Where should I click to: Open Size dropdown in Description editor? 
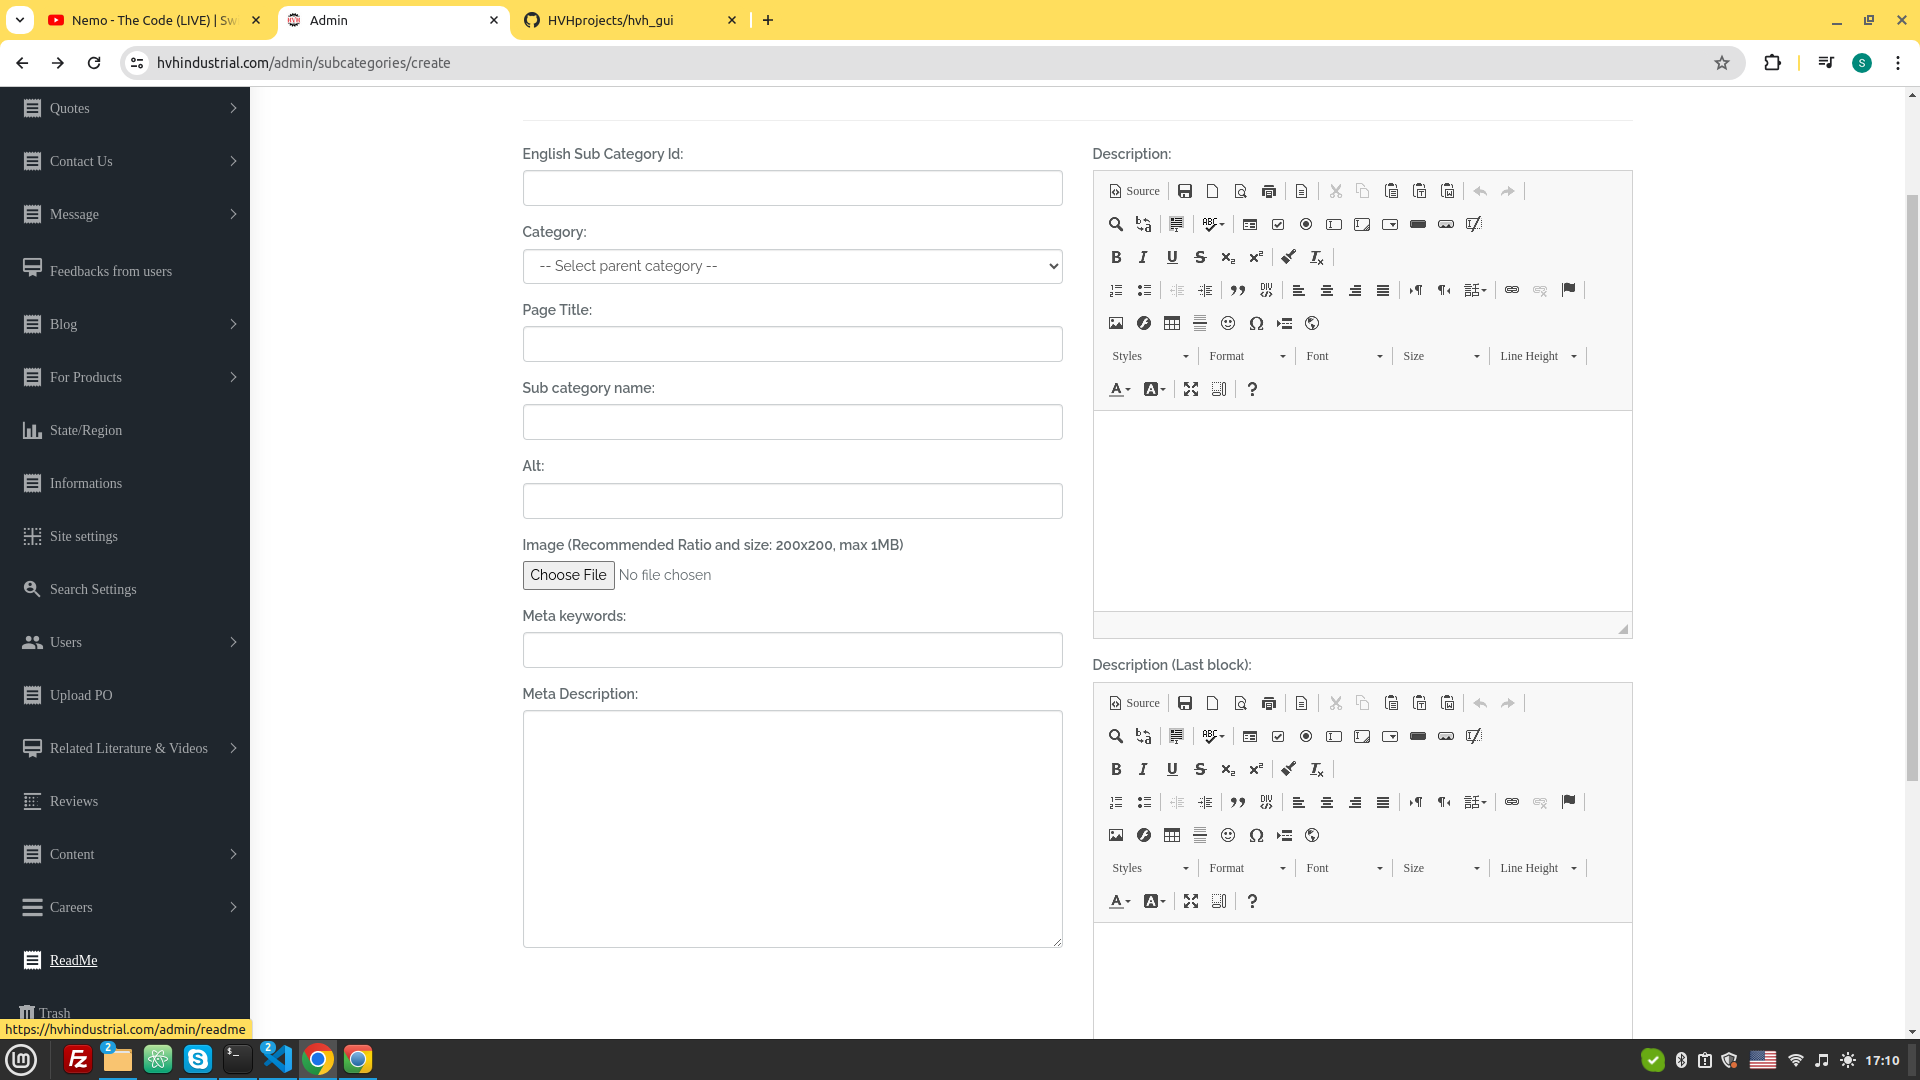point(1441,356)
